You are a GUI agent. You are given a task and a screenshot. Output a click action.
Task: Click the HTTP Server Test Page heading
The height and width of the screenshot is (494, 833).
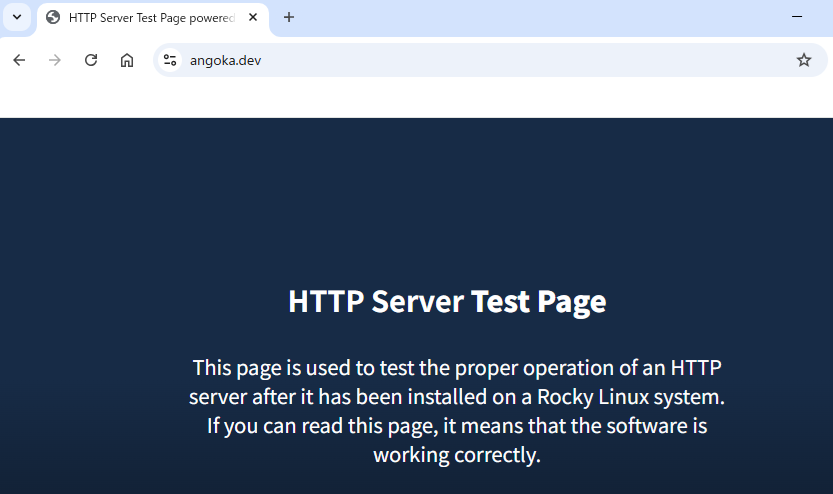tap(447, 301)
